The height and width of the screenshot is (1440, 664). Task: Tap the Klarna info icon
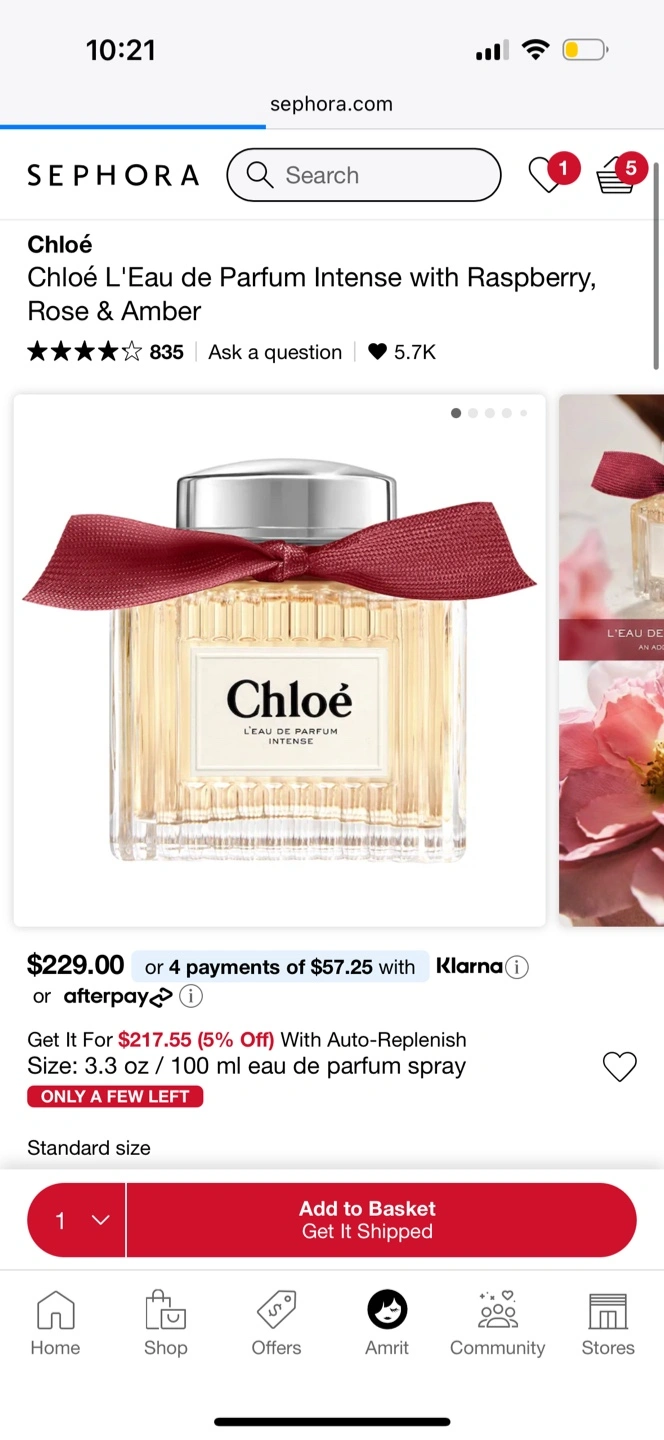pyautogui.click(x=517, y=967)
